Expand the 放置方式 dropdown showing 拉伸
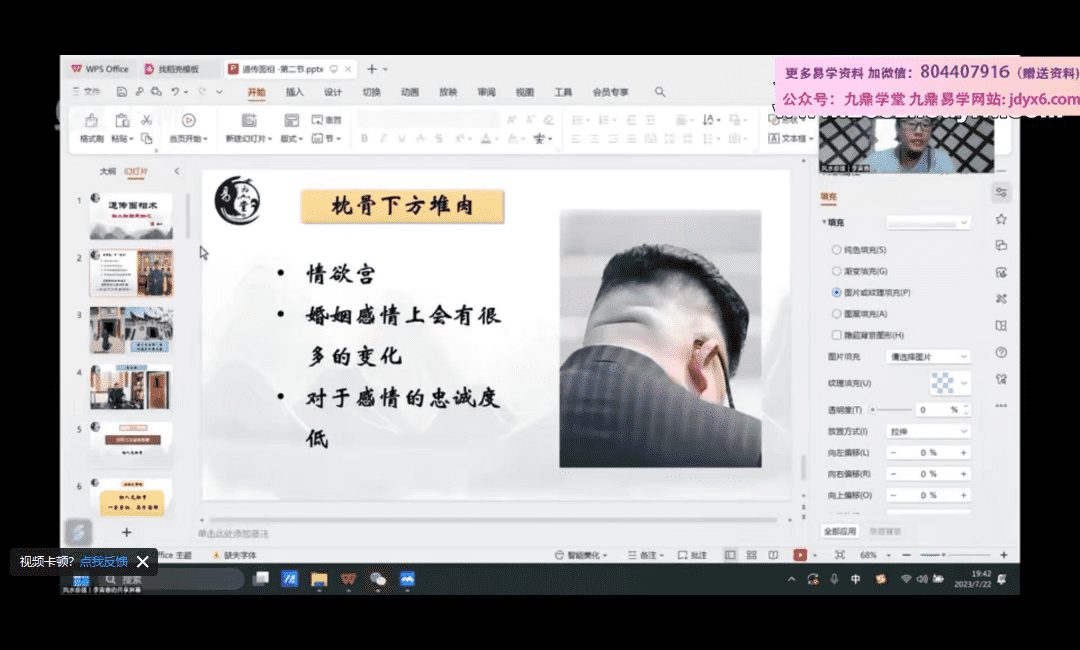Image resolution: width=1080 pixels, height=650 pixels. [929, 431]
